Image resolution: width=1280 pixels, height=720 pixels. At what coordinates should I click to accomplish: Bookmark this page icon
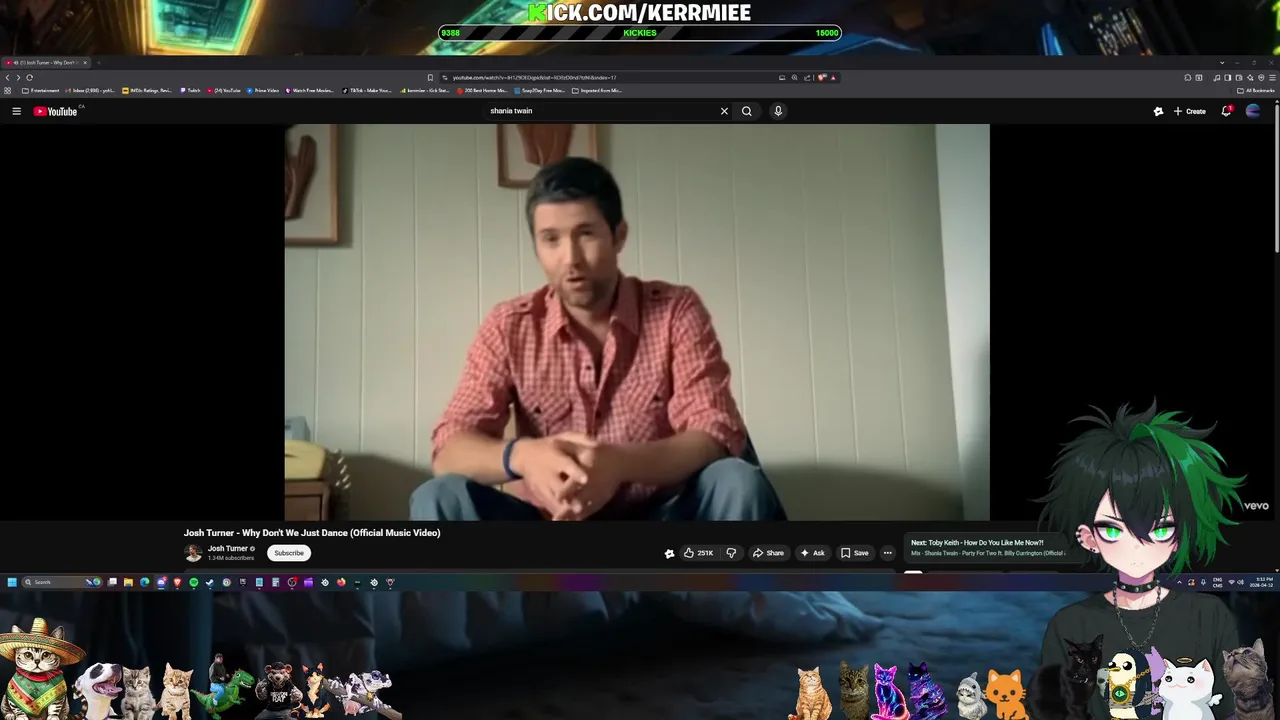click(430, 77)
